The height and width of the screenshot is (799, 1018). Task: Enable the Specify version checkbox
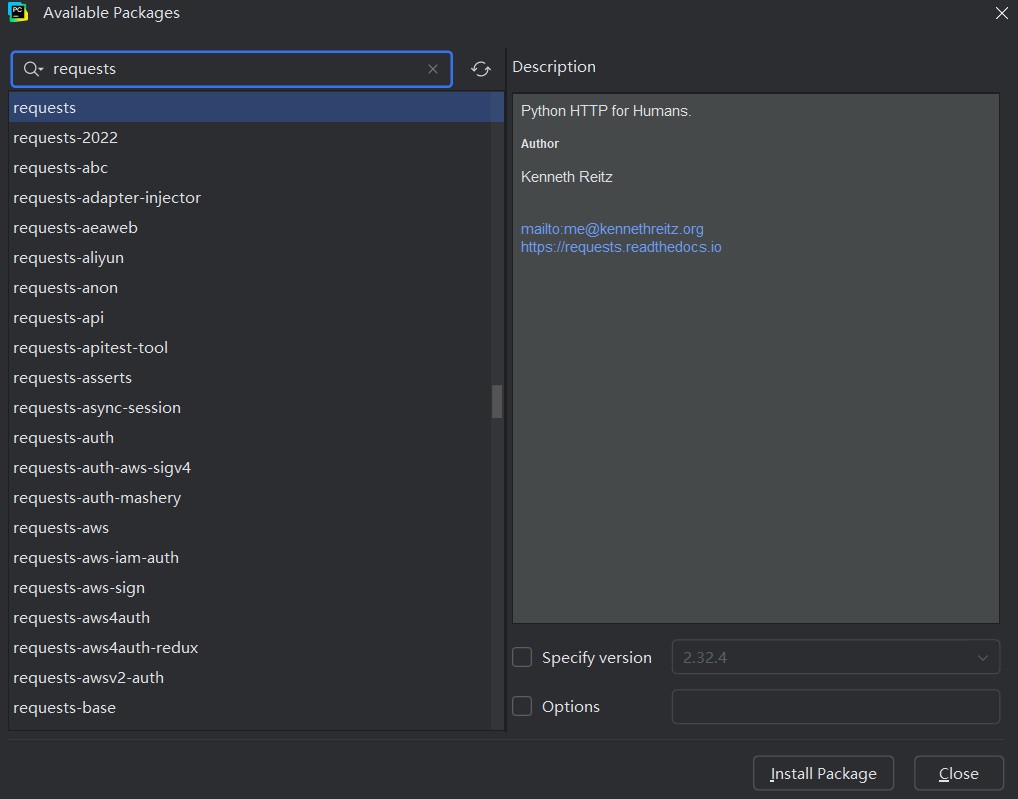522,657
